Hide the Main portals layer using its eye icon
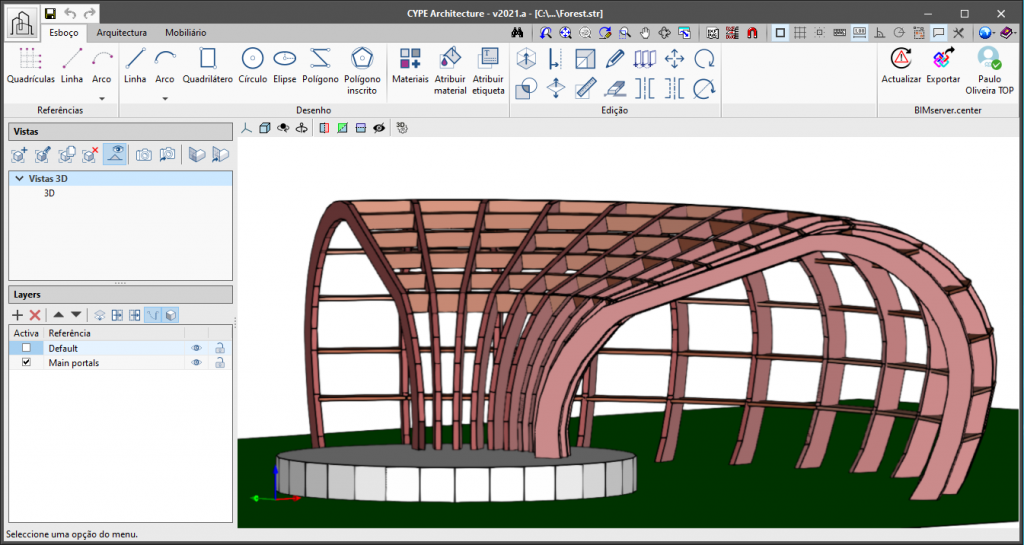Screen dimensions: 1024x545 (x=197, y=363)
